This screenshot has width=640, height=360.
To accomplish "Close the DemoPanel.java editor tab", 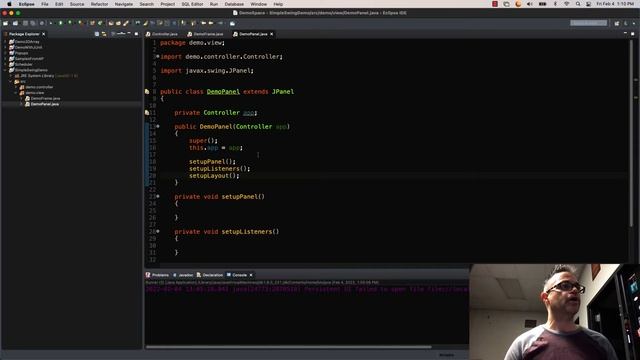I will 271,34.
